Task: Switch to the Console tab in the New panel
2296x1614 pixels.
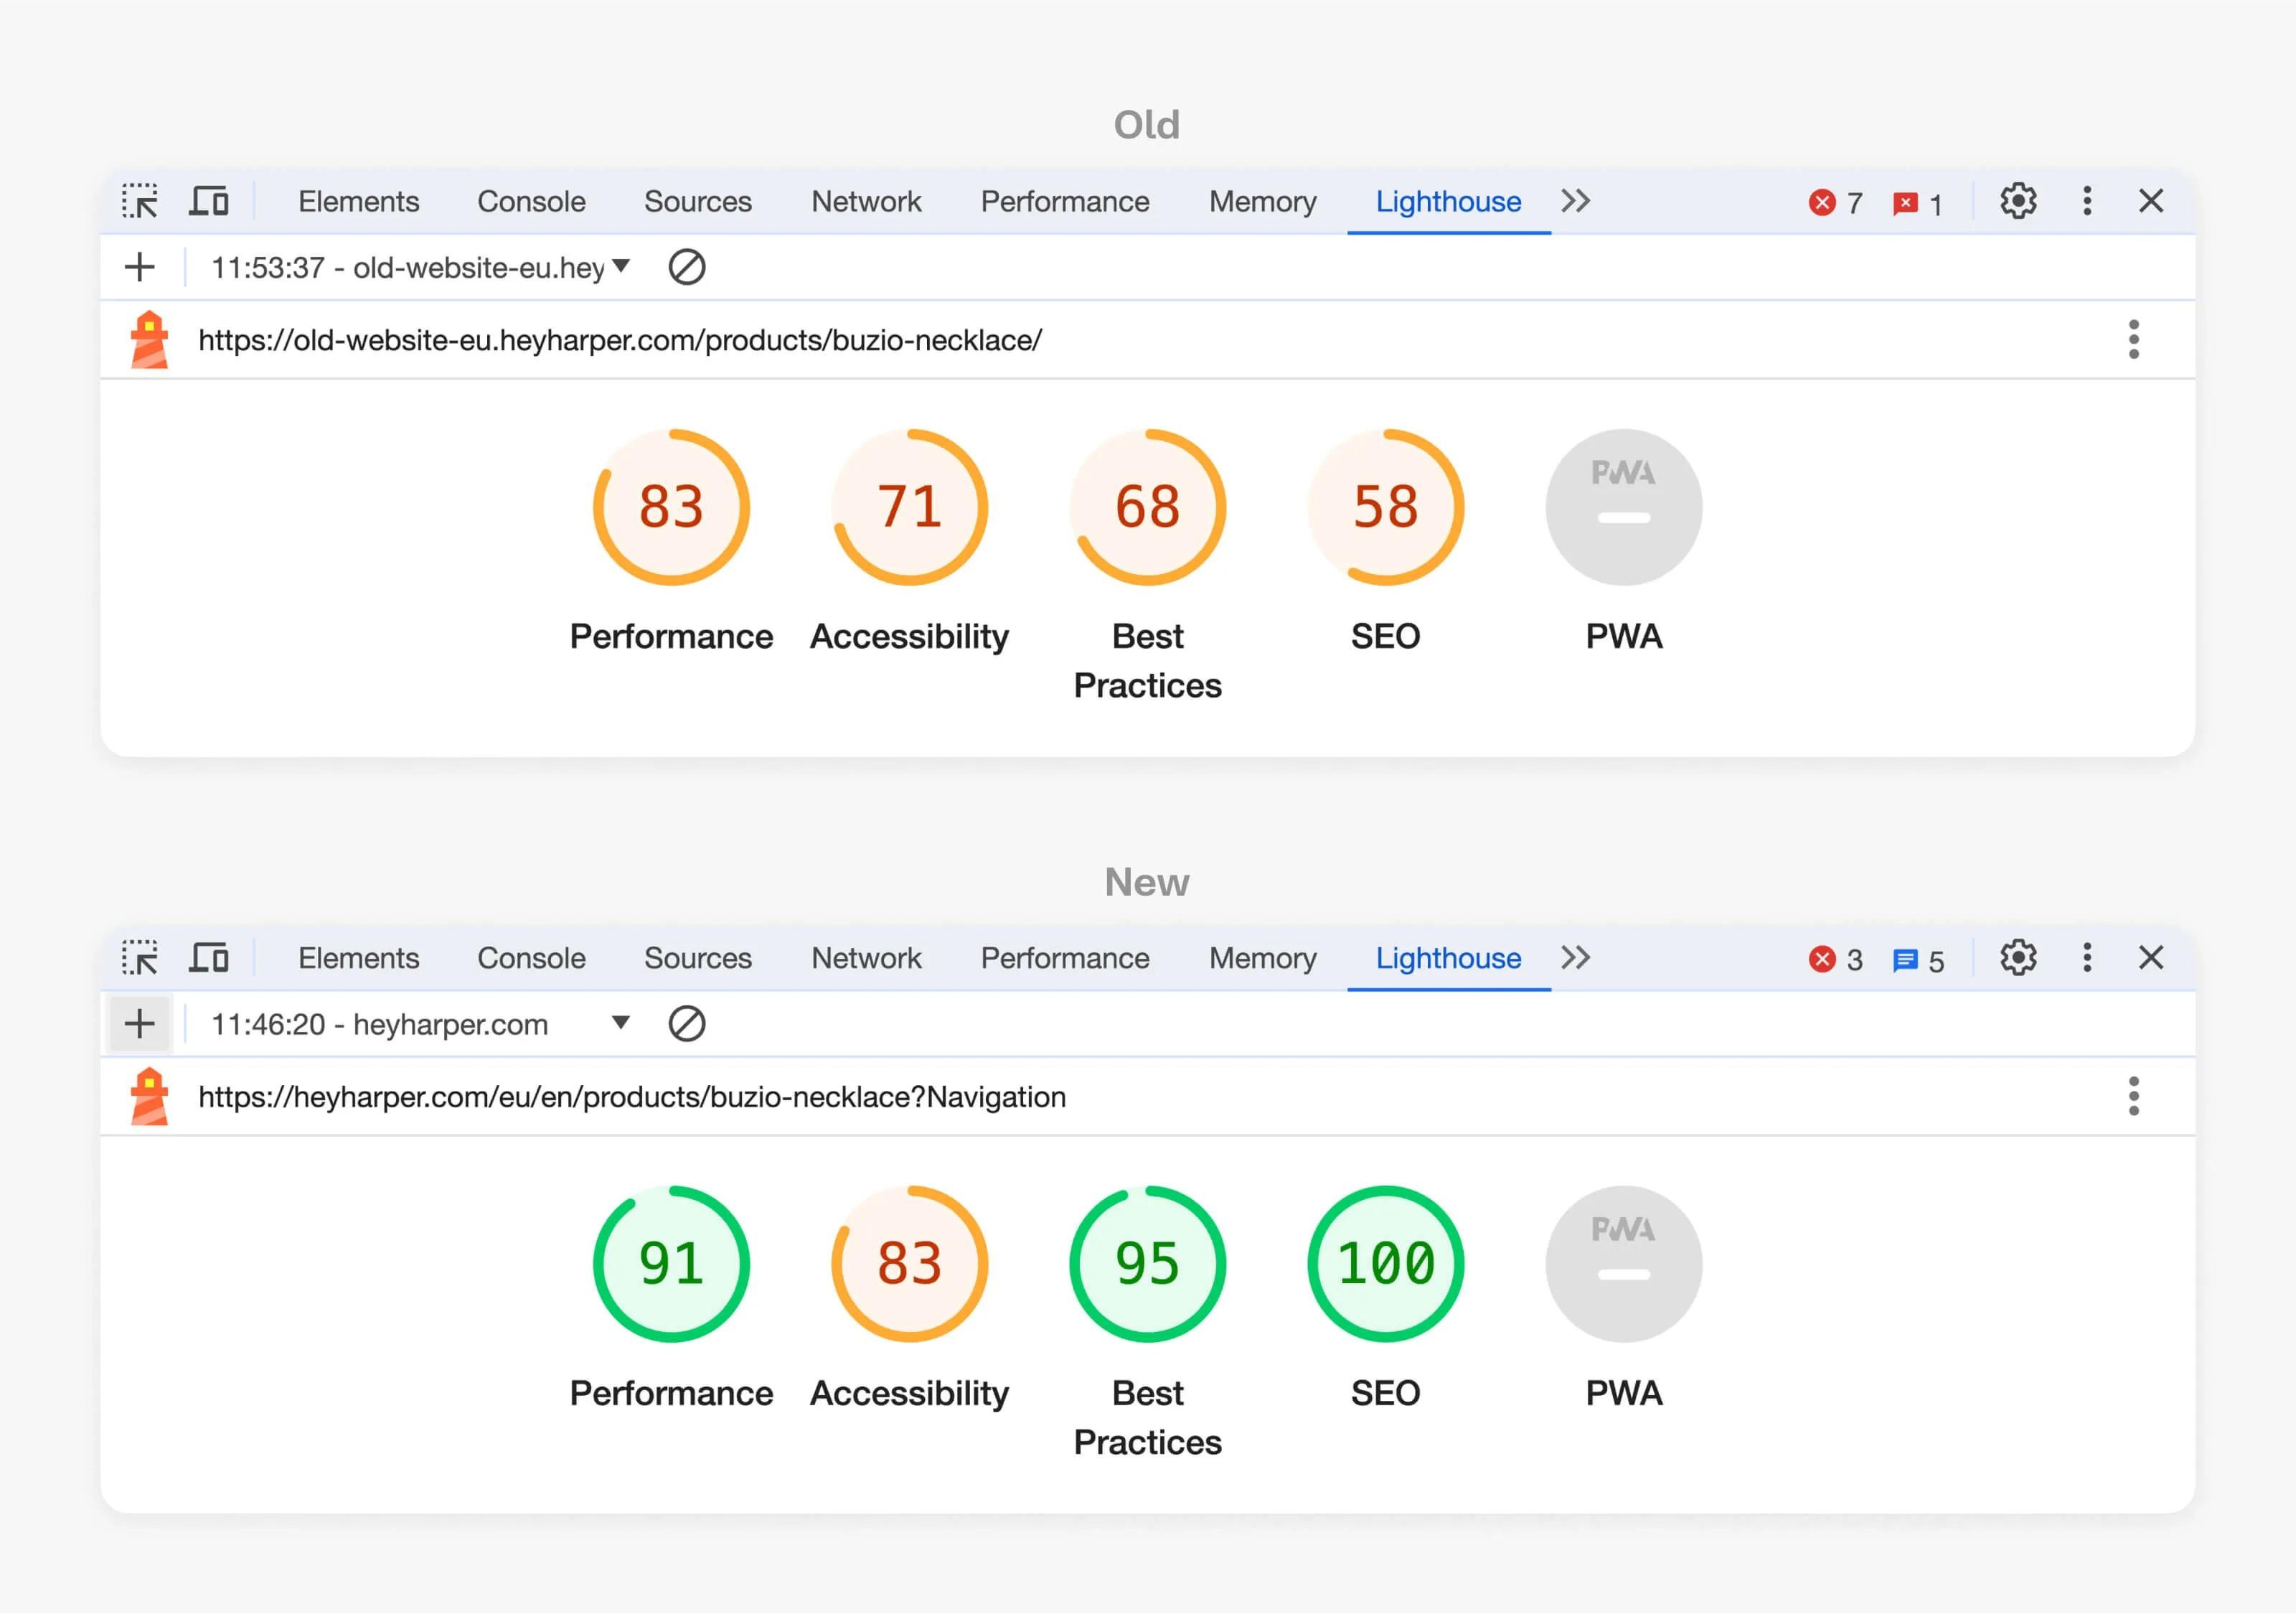Action: tap(531, 958)
